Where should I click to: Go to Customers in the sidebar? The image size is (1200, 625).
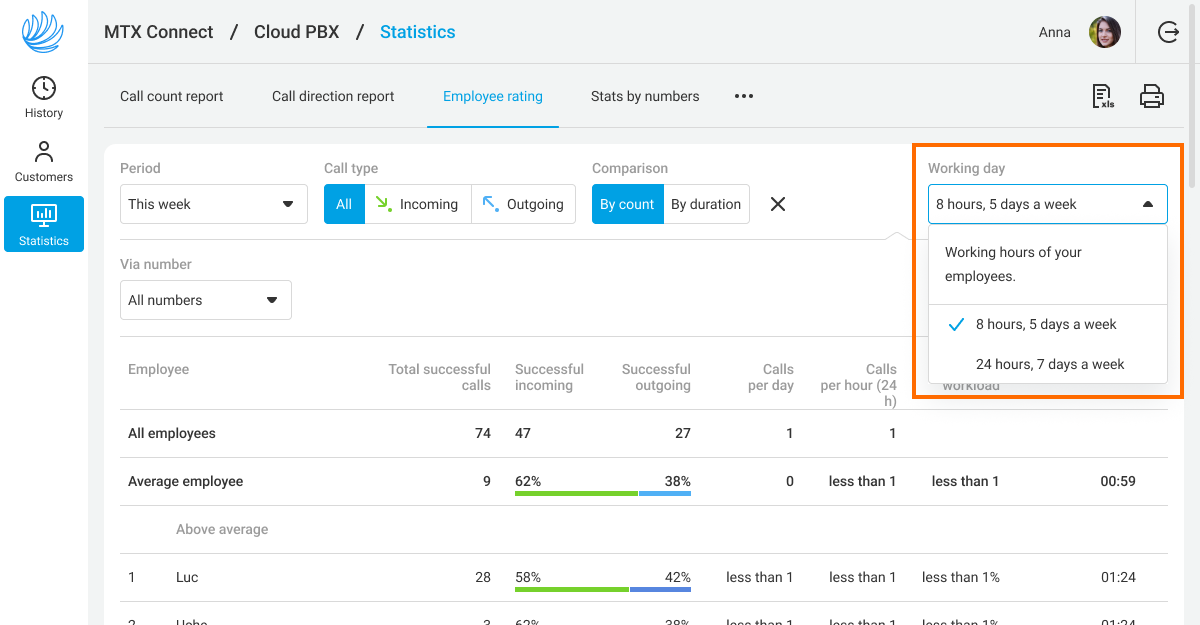coord(44,161)
